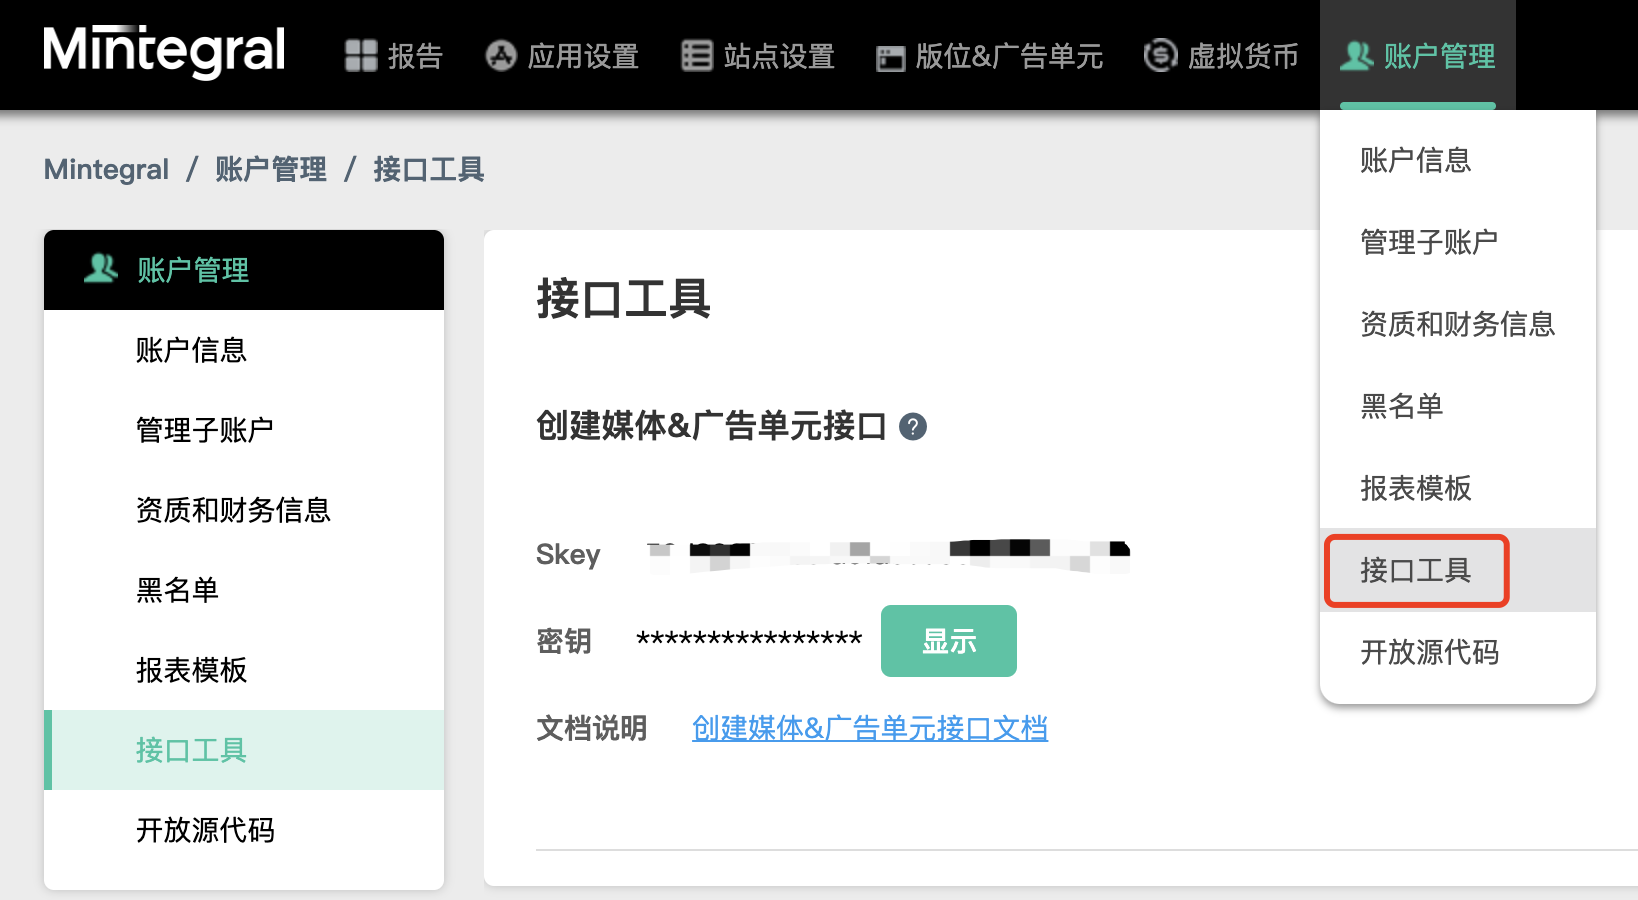Select 开放源代码 in the left sidebar

click(x=205, y=830)
